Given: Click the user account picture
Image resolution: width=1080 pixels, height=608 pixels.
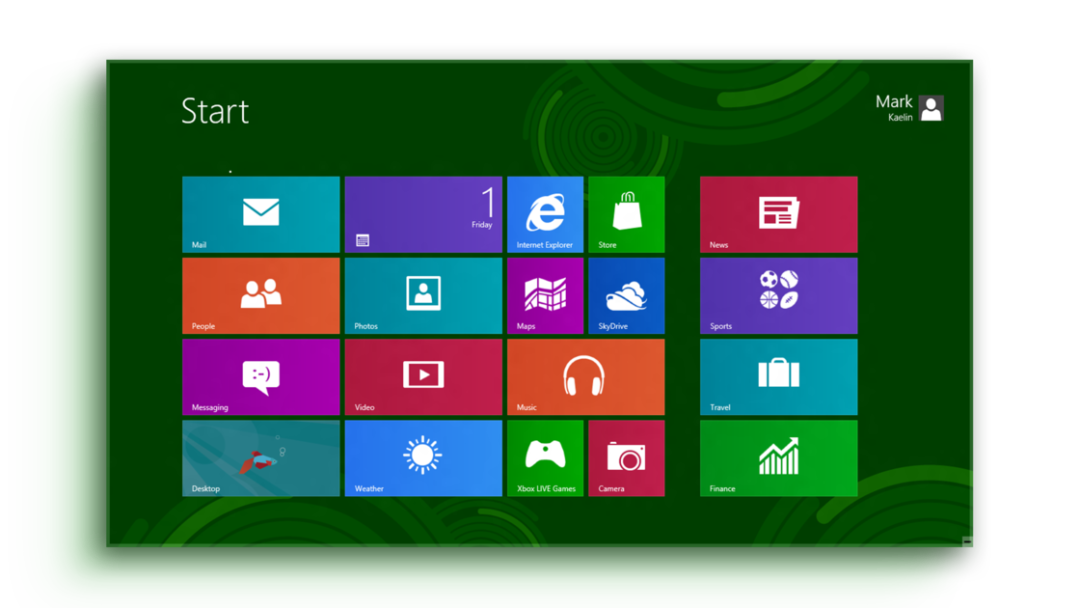Looking at the screenshot, I should 931,108.
